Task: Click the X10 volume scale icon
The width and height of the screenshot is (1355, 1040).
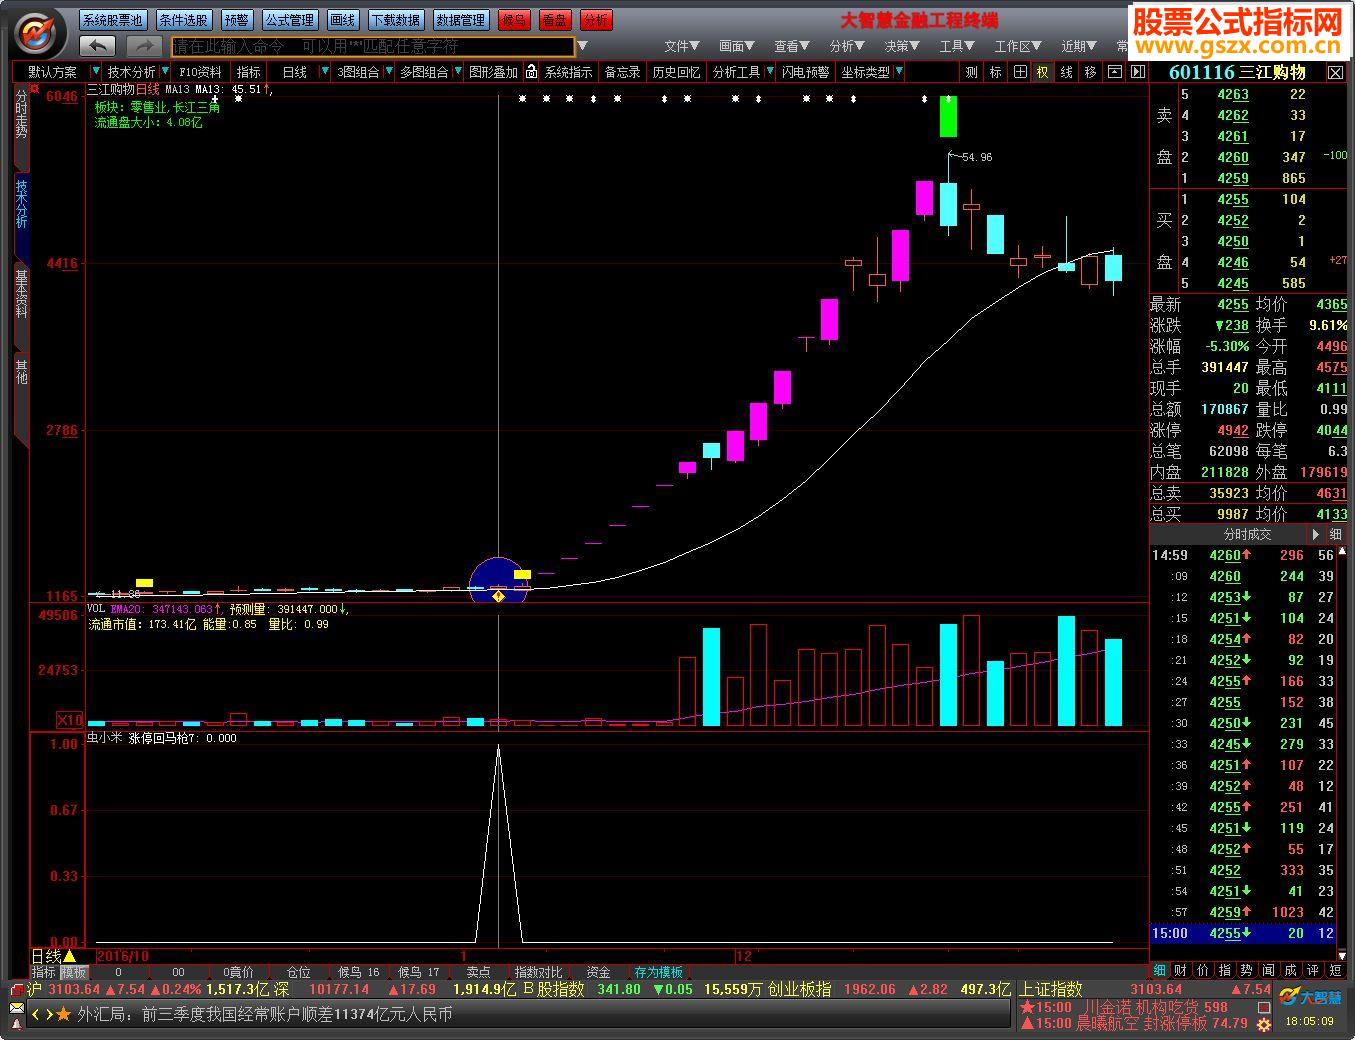Action: (69, 720)
